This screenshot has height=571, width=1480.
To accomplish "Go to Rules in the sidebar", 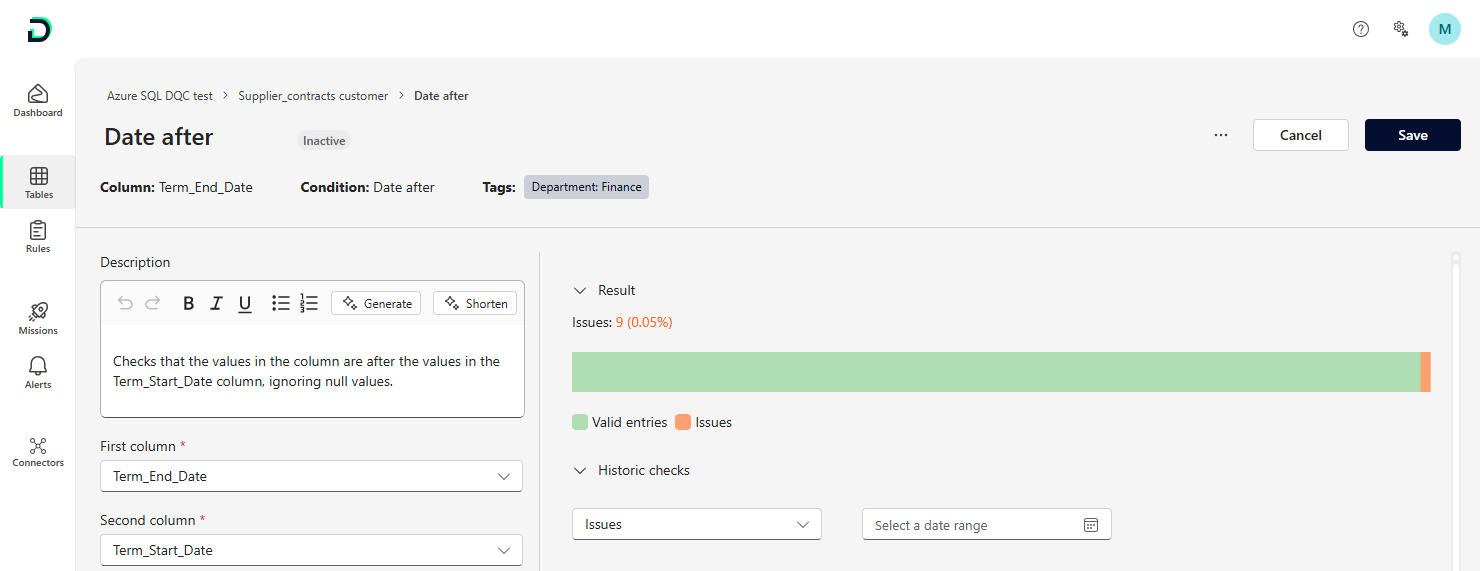I will (x=38, y=236).
